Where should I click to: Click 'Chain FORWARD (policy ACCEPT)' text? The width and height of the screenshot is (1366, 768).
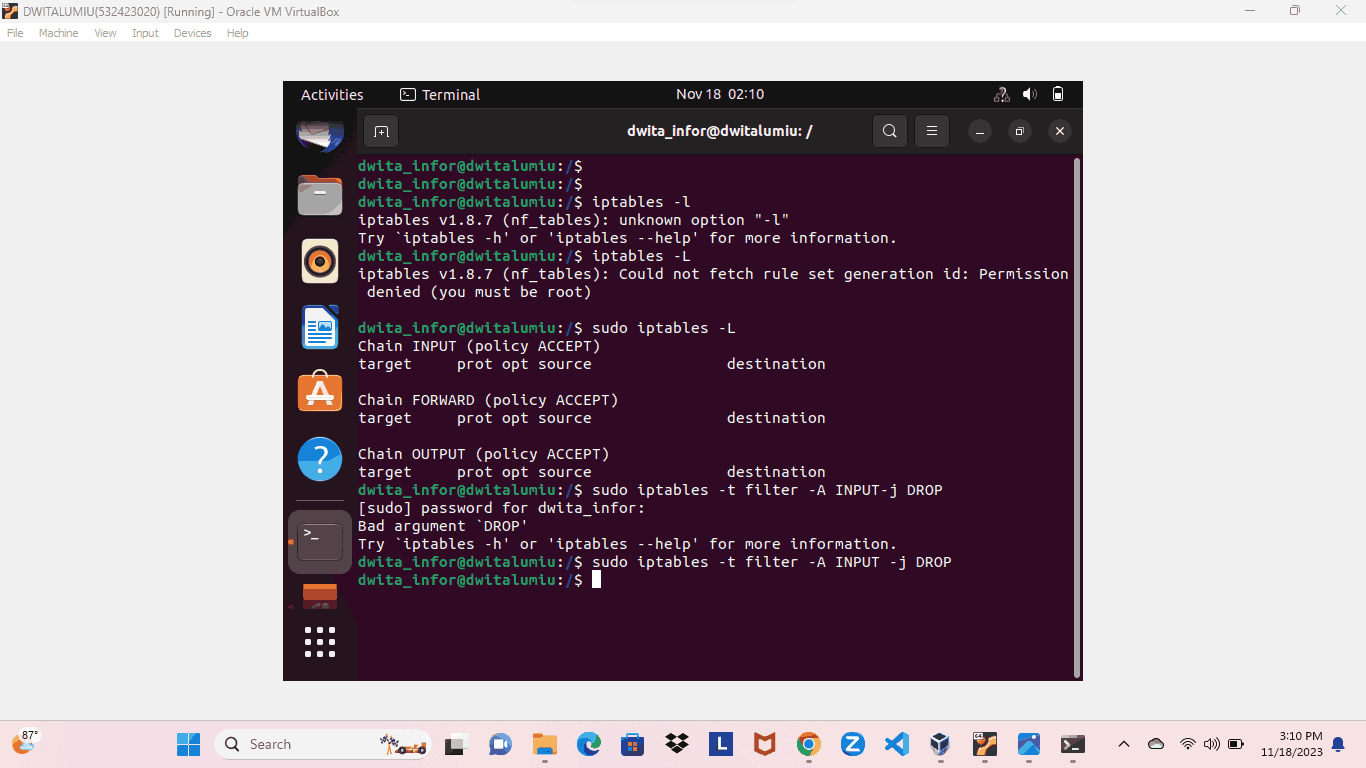488,400
